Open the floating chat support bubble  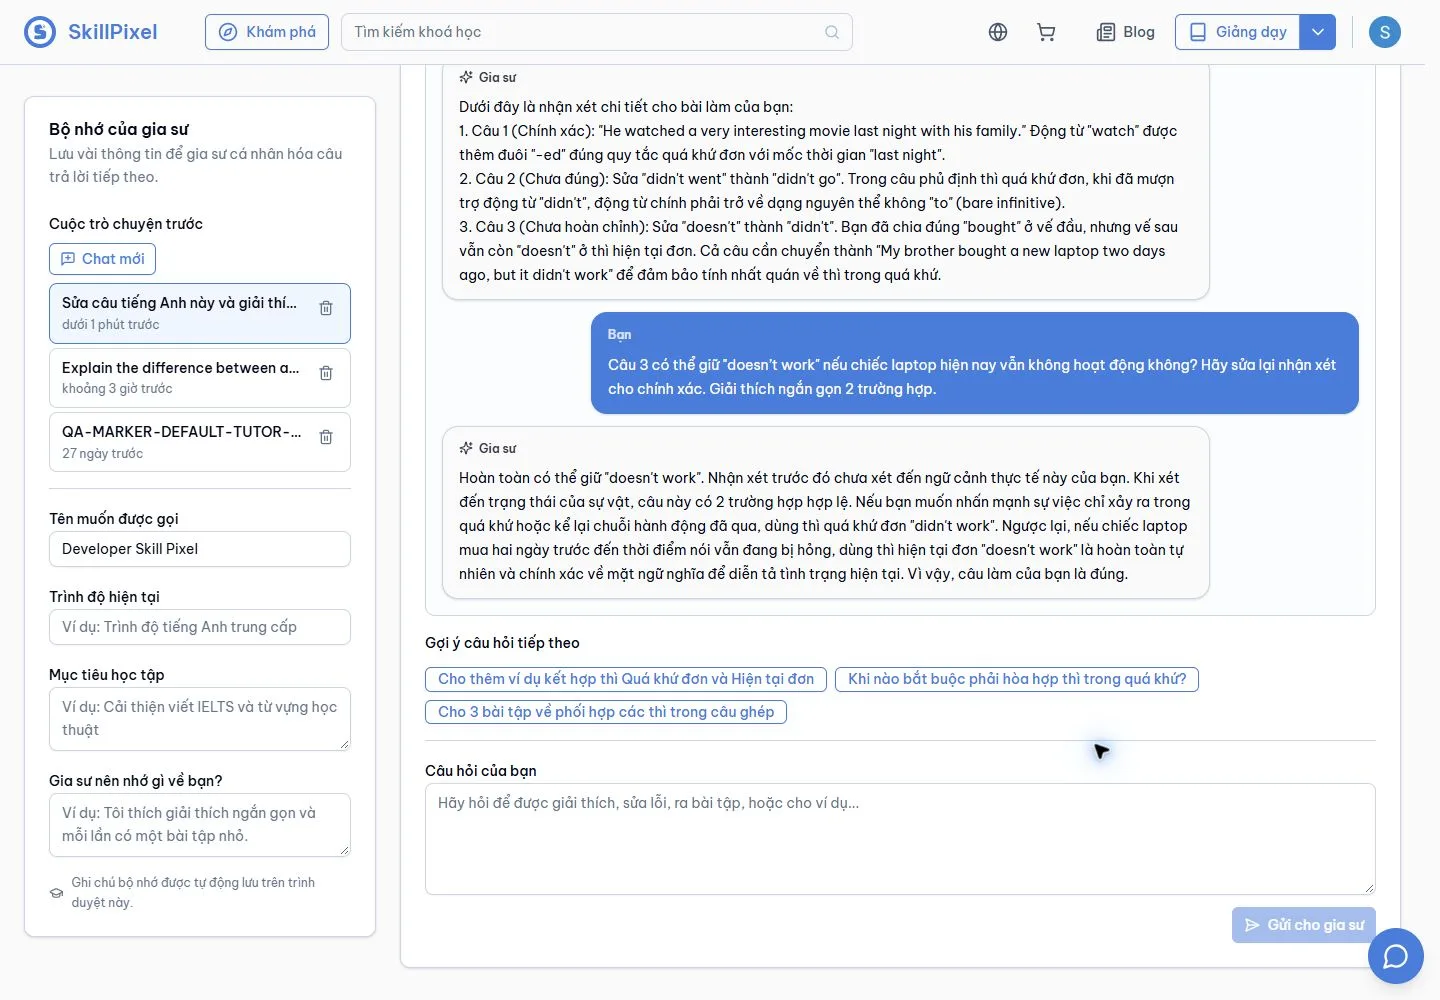point(1396,956)
